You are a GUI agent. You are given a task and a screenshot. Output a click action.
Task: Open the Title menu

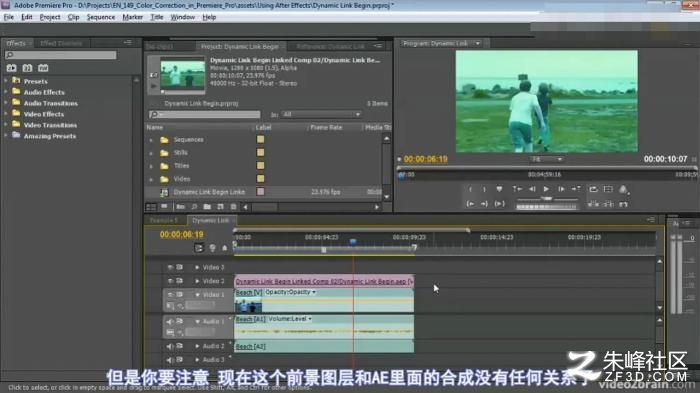(x=157, y=17)
